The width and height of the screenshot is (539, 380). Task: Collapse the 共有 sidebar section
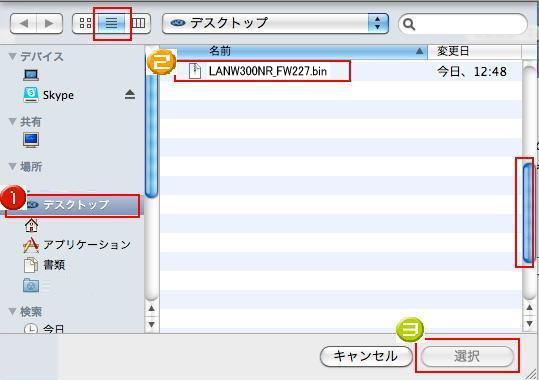[12, 121]
